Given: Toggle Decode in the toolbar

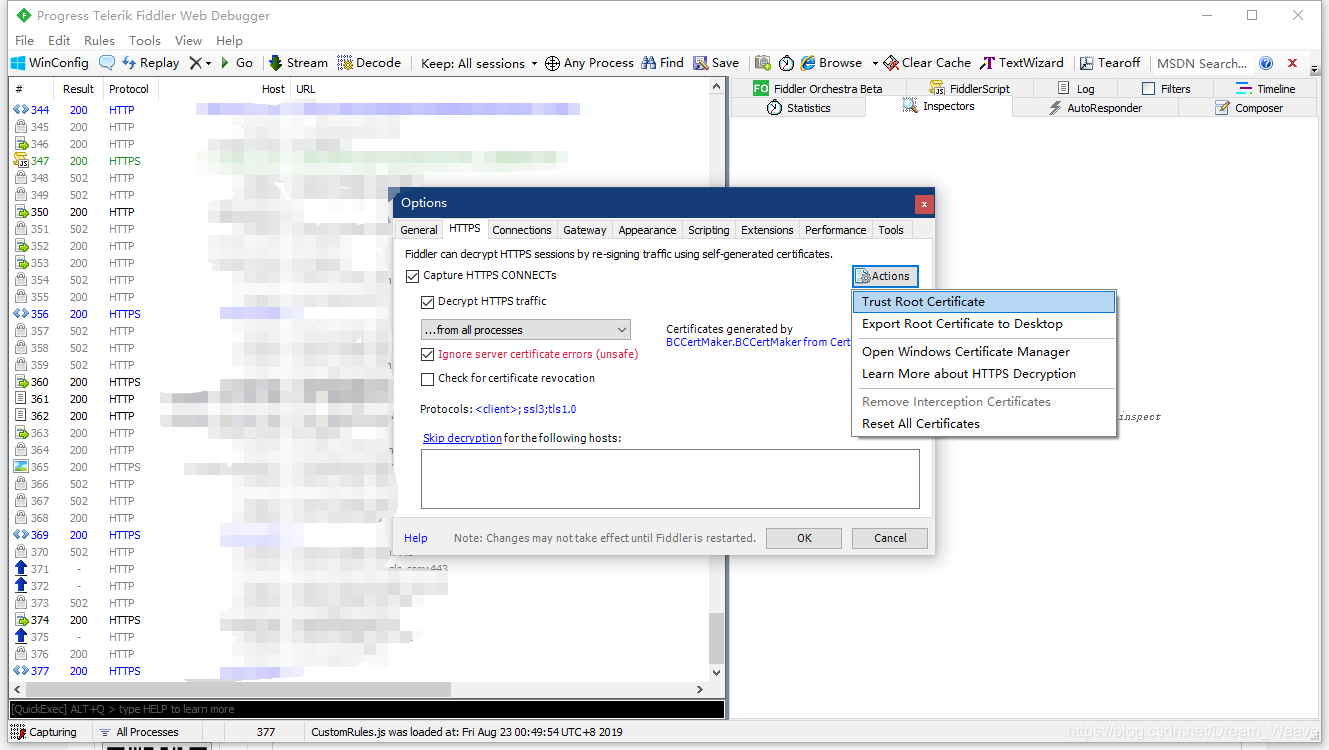Looking at the screenshot, I should point(369,63).
